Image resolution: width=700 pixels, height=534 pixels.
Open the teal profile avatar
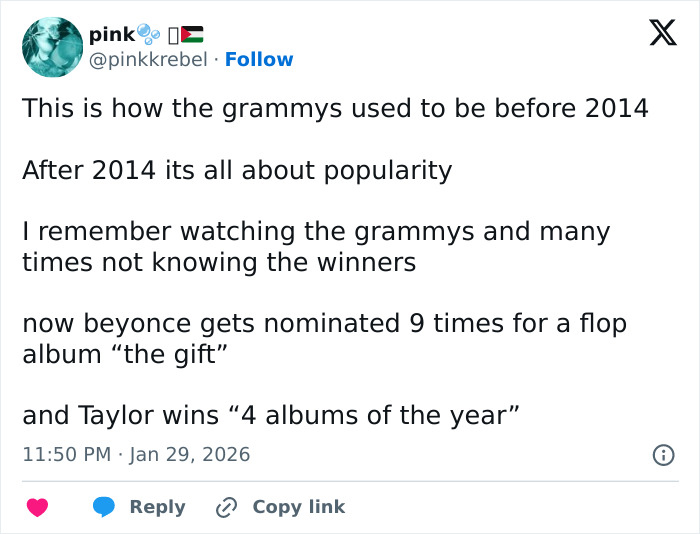click(52, 47)
